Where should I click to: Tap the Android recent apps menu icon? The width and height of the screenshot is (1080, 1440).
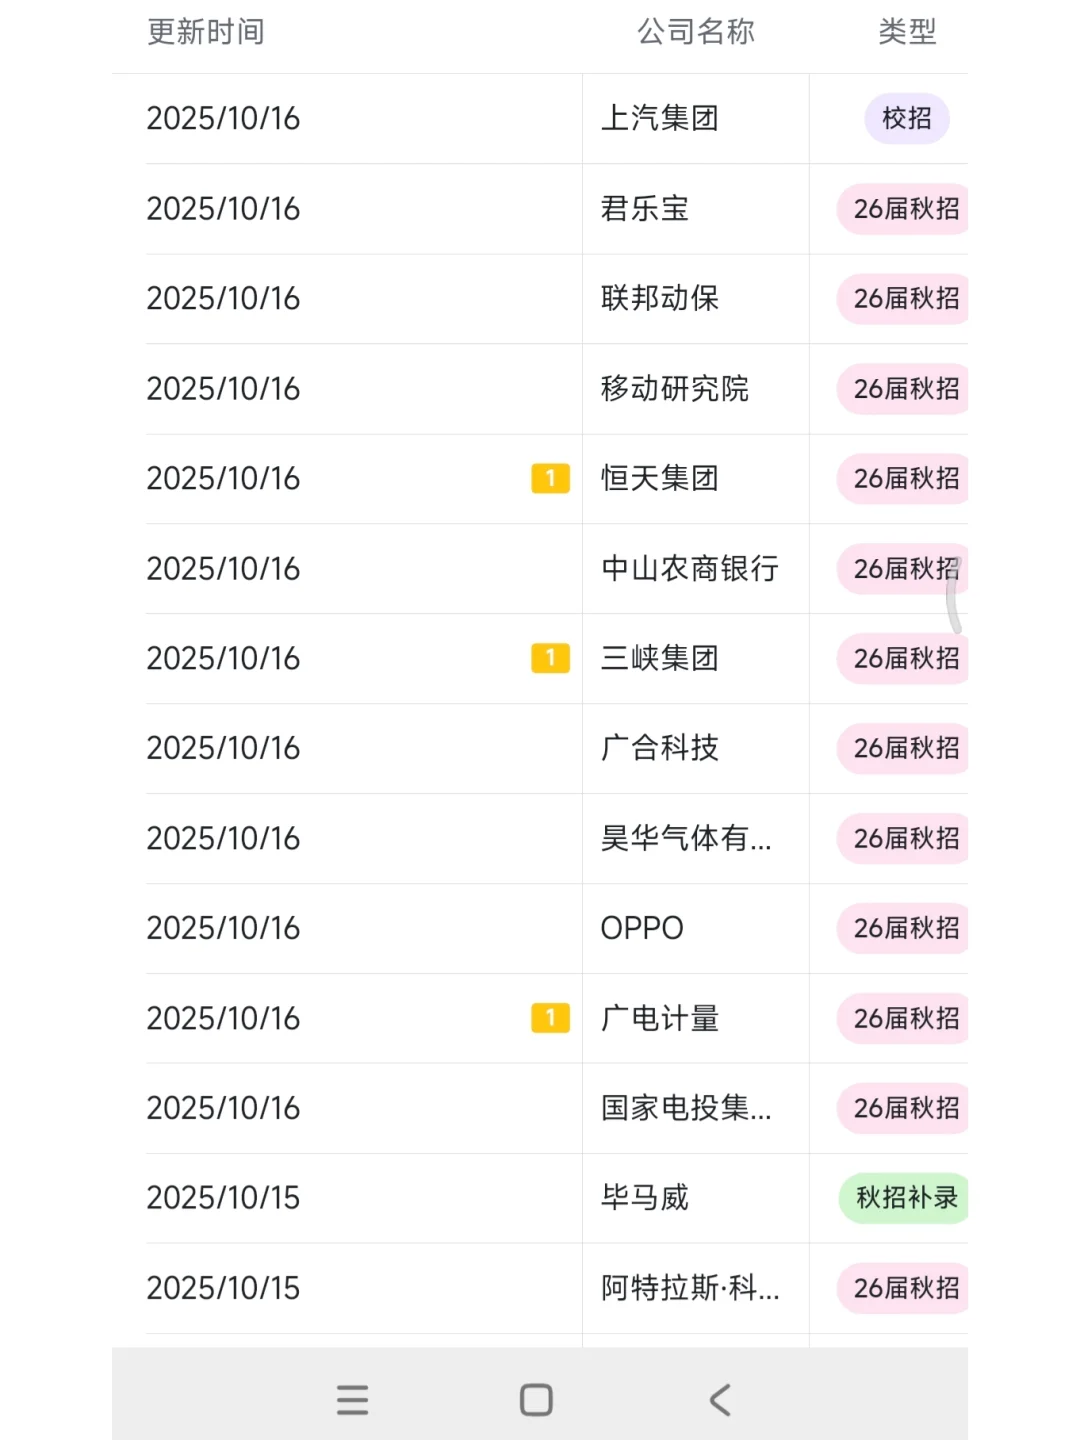pyautogui.click(x=352, y=1399)
